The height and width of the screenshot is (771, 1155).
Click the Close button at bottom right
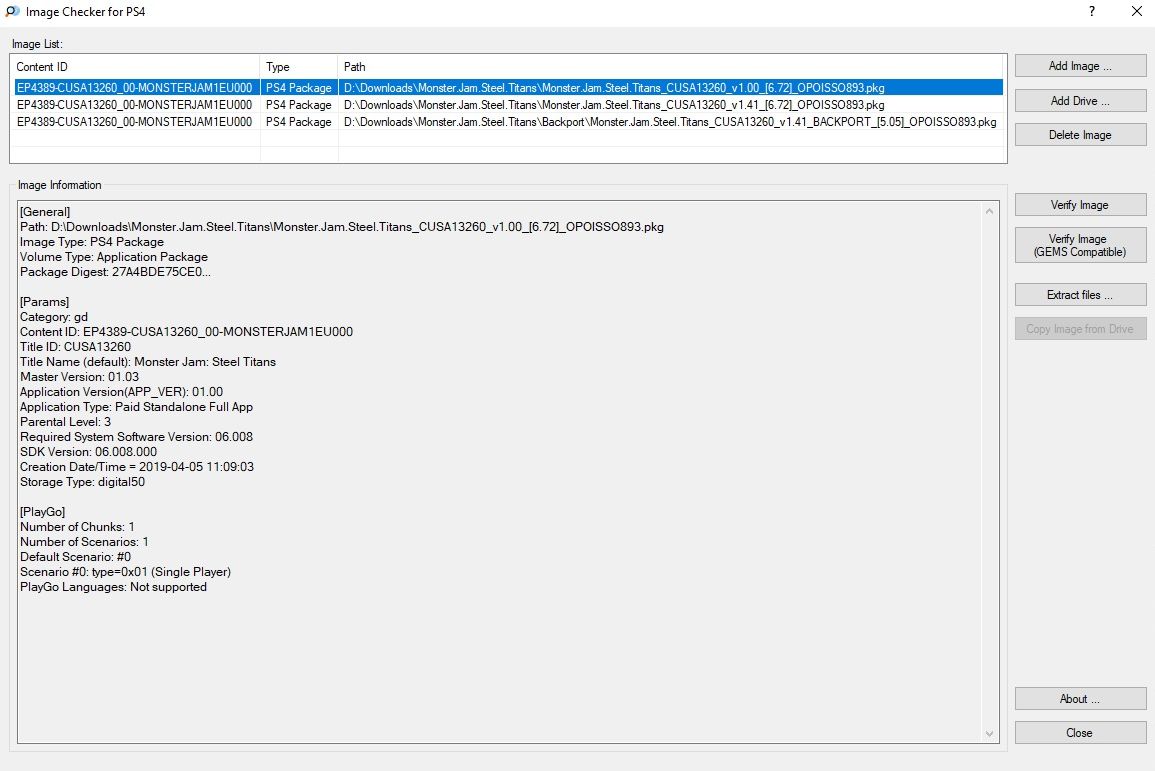[x=1080, y=733]
